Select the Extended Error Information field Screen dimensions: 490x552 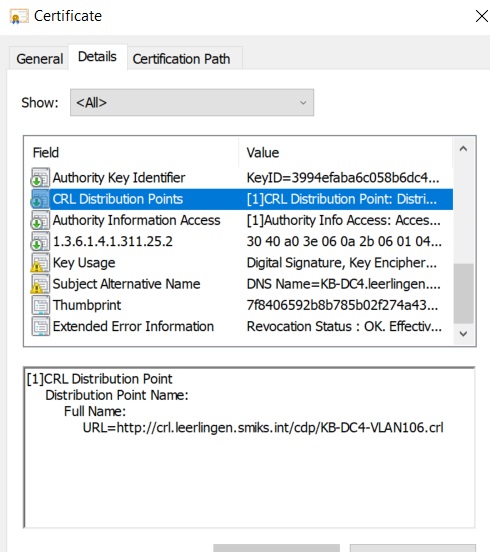238,326
